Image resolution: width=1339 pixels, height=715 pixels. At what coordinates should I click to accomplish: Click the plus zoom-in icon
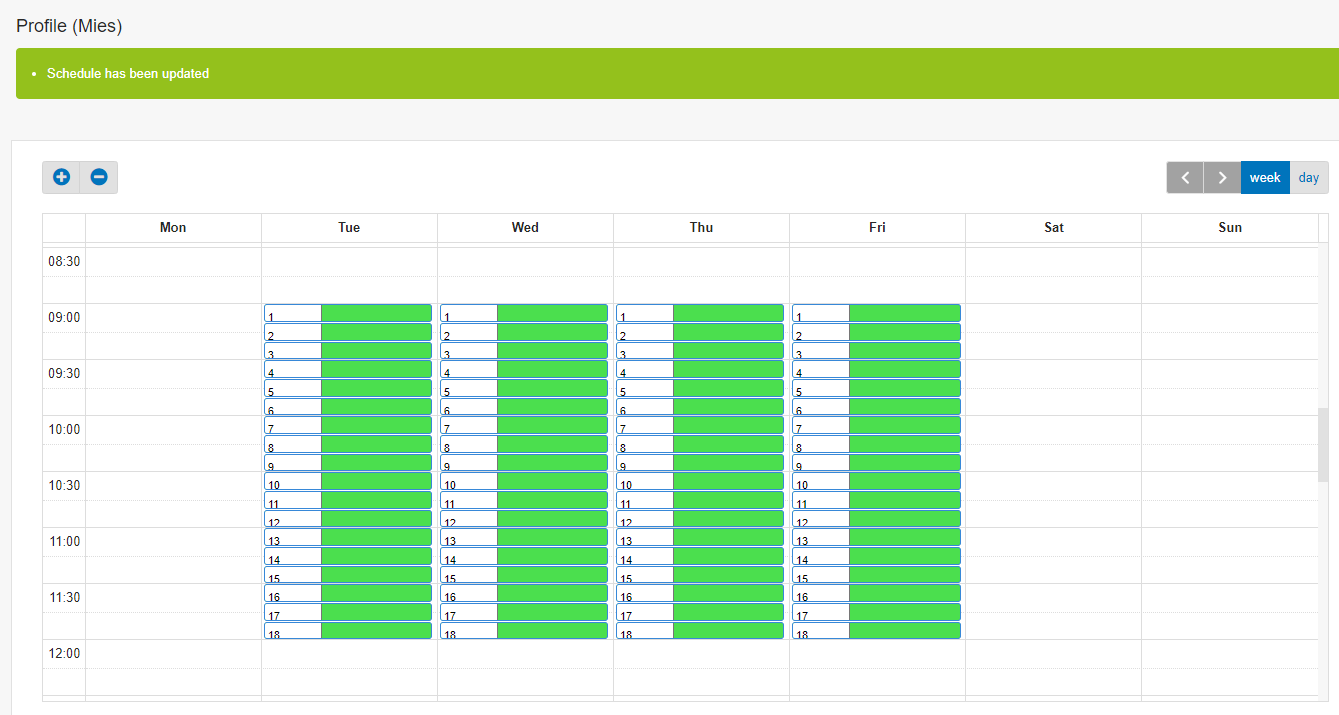(x=61, y=177)
